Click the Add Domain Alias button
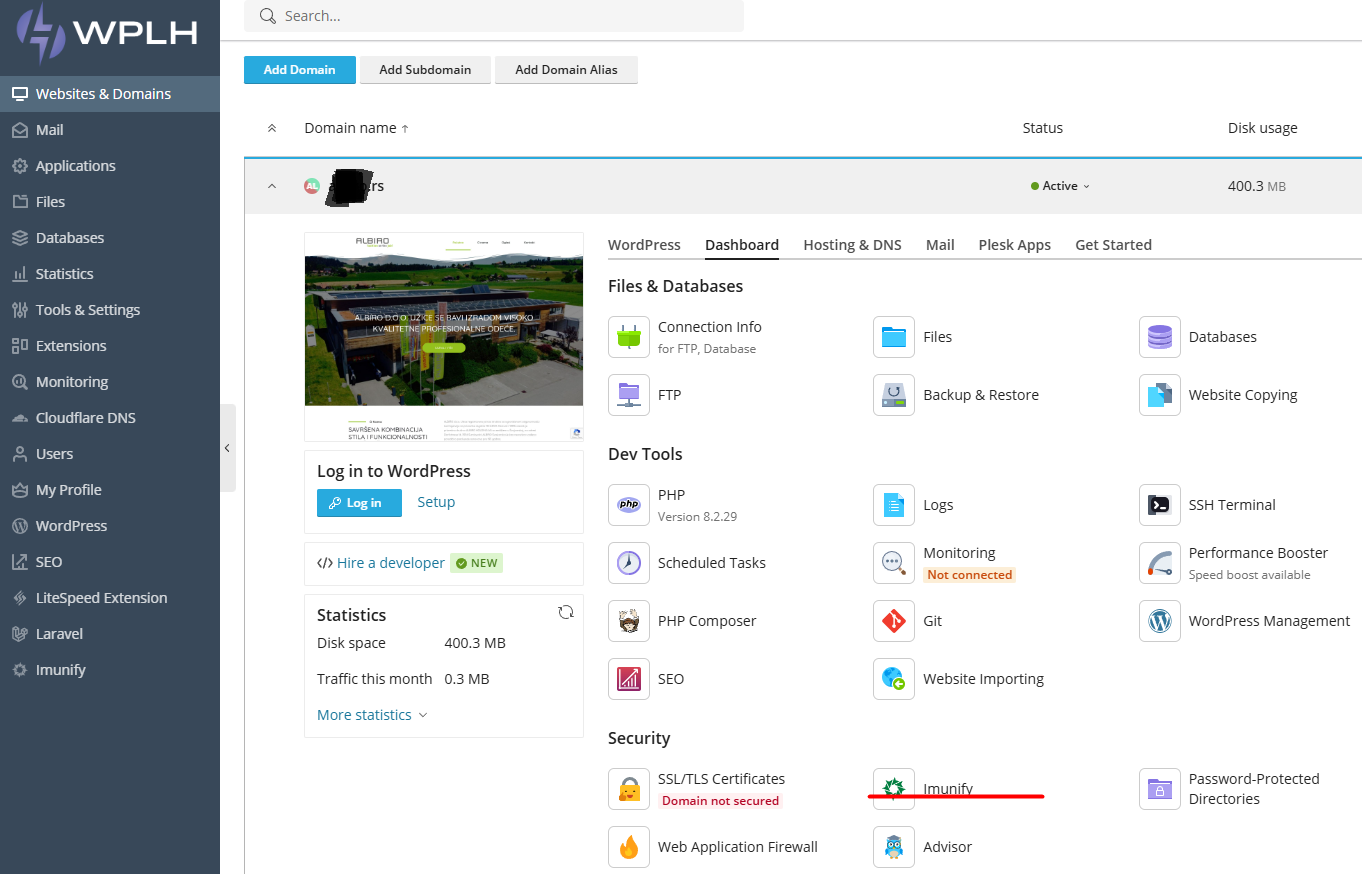 pyautogui.click(x=566, y=70)
